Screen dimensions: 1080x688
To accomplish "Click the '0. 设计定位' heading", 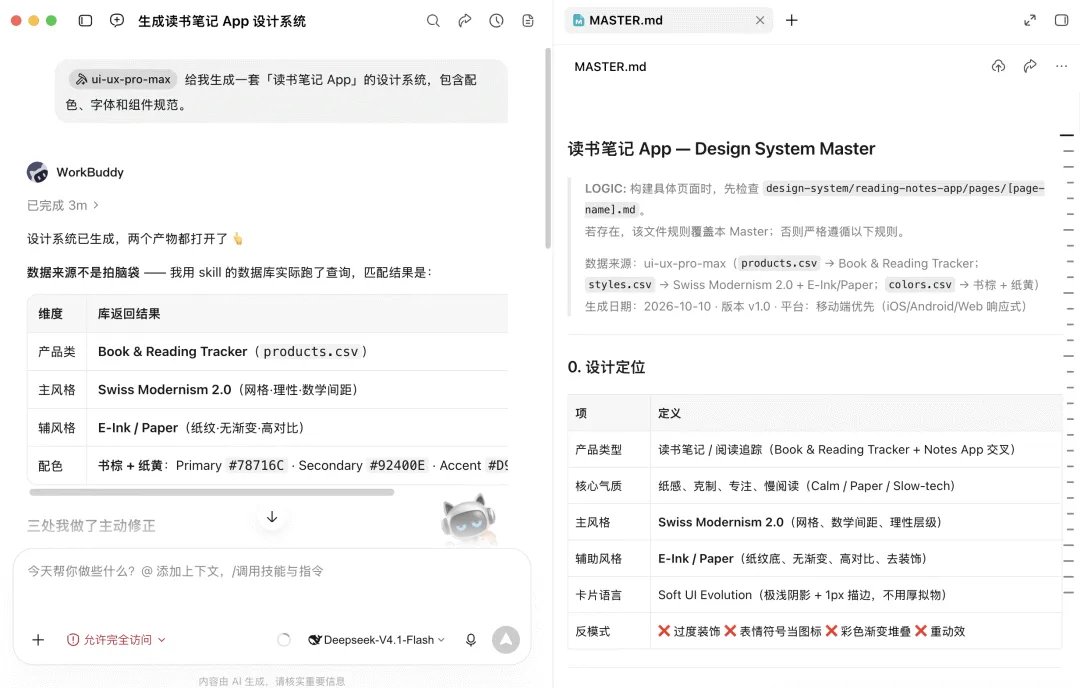I will pos(606,367).
